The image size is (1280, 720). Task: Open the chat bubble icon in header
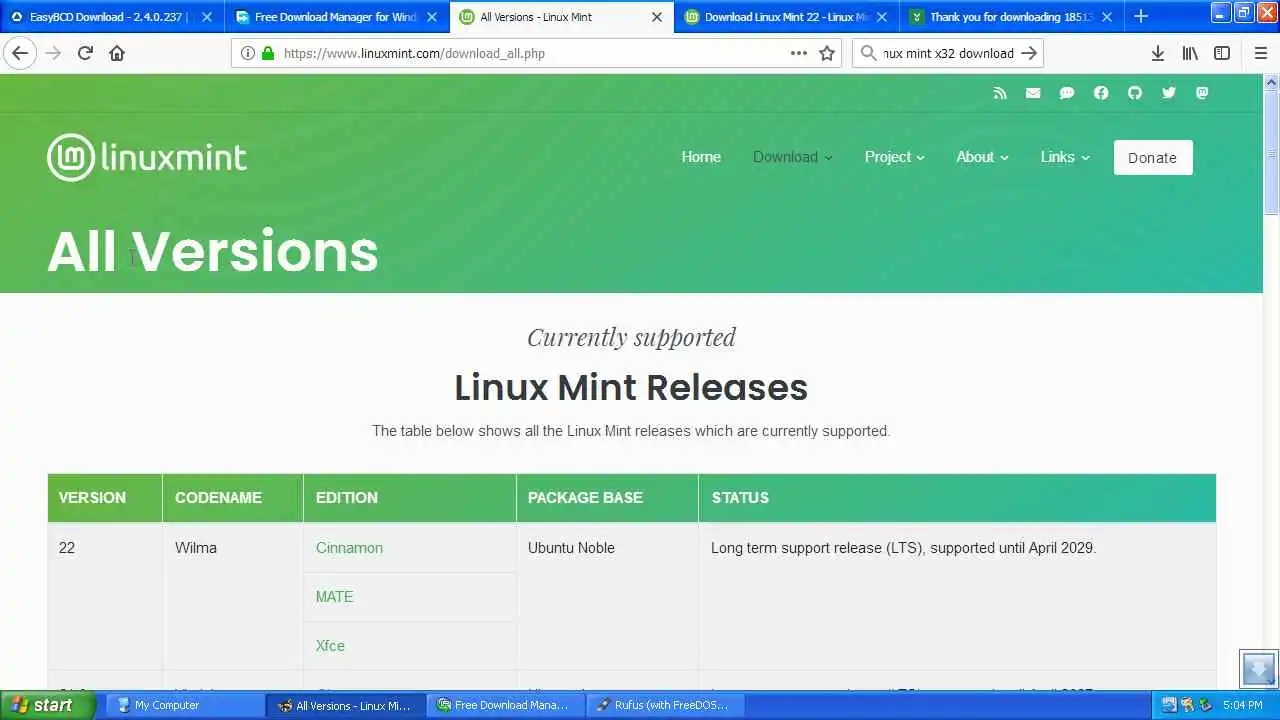point(1067,93)
